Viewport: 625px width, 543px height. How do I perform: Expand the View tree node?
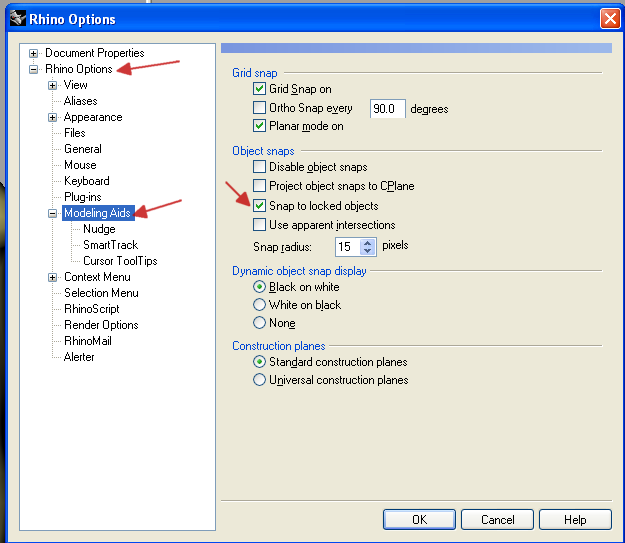(x=52, y=85)
